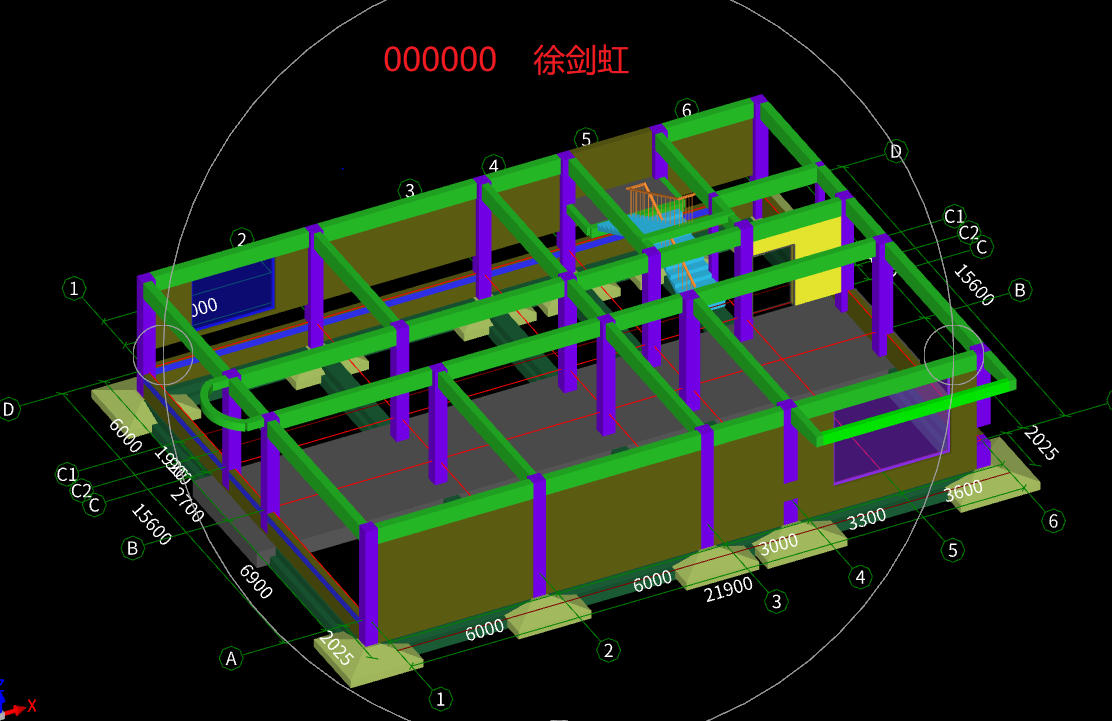
Task: Select axis bubble 4 beside the 3300 dimension
Action: click(x=860, y=577)
